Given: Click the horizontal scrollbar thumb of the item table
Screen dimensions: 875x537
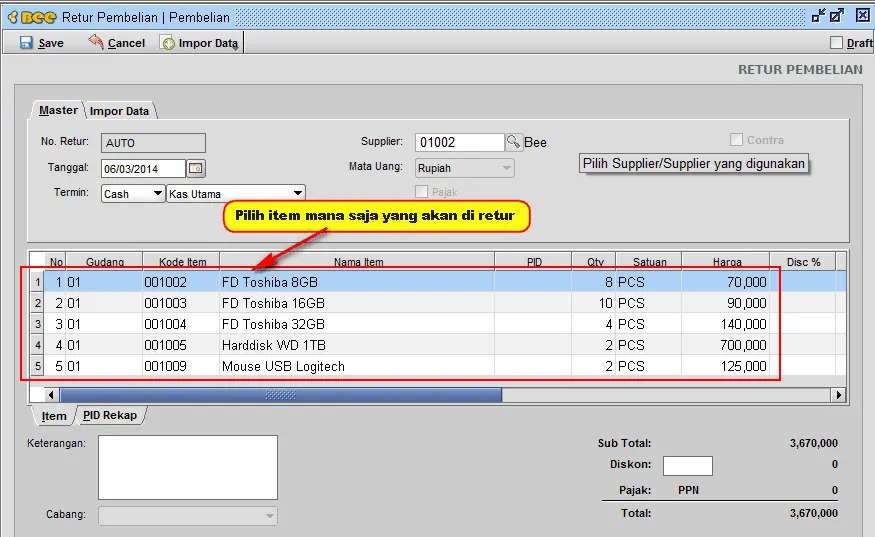Looking at the screenshot, I should (x=281, y=395).
